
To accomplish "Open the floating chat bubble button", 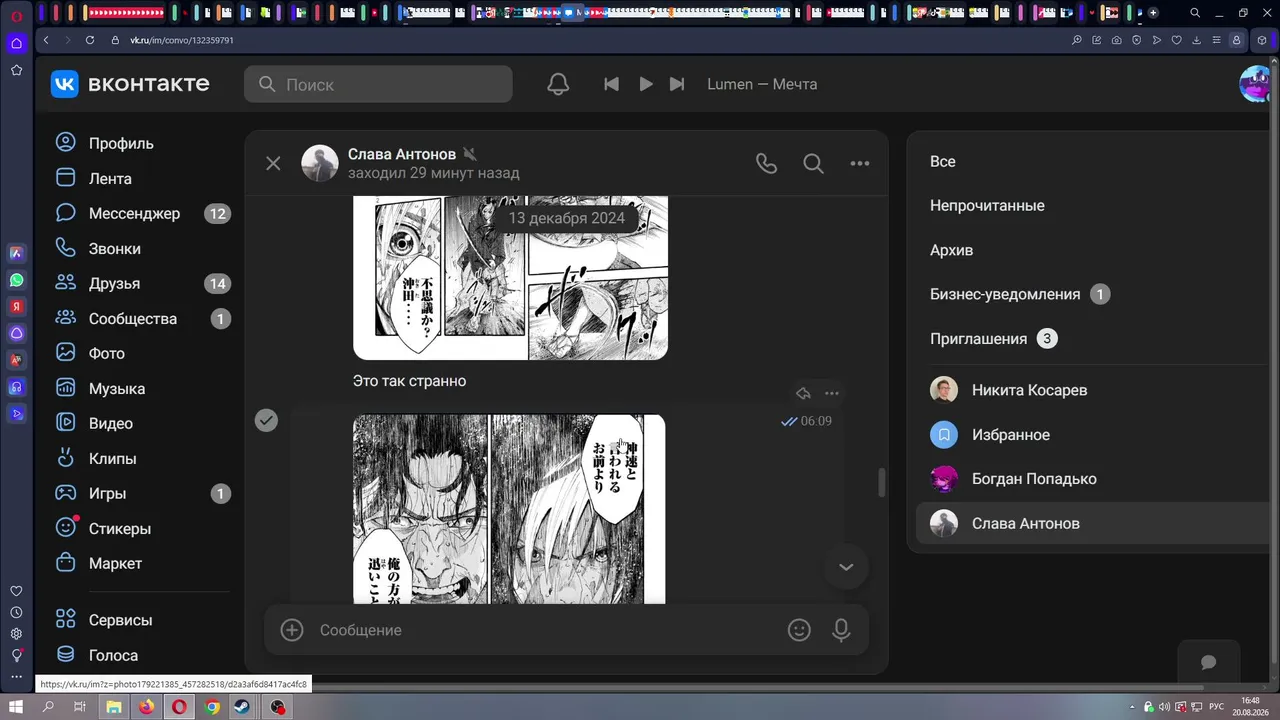I will pos(1209,662).
